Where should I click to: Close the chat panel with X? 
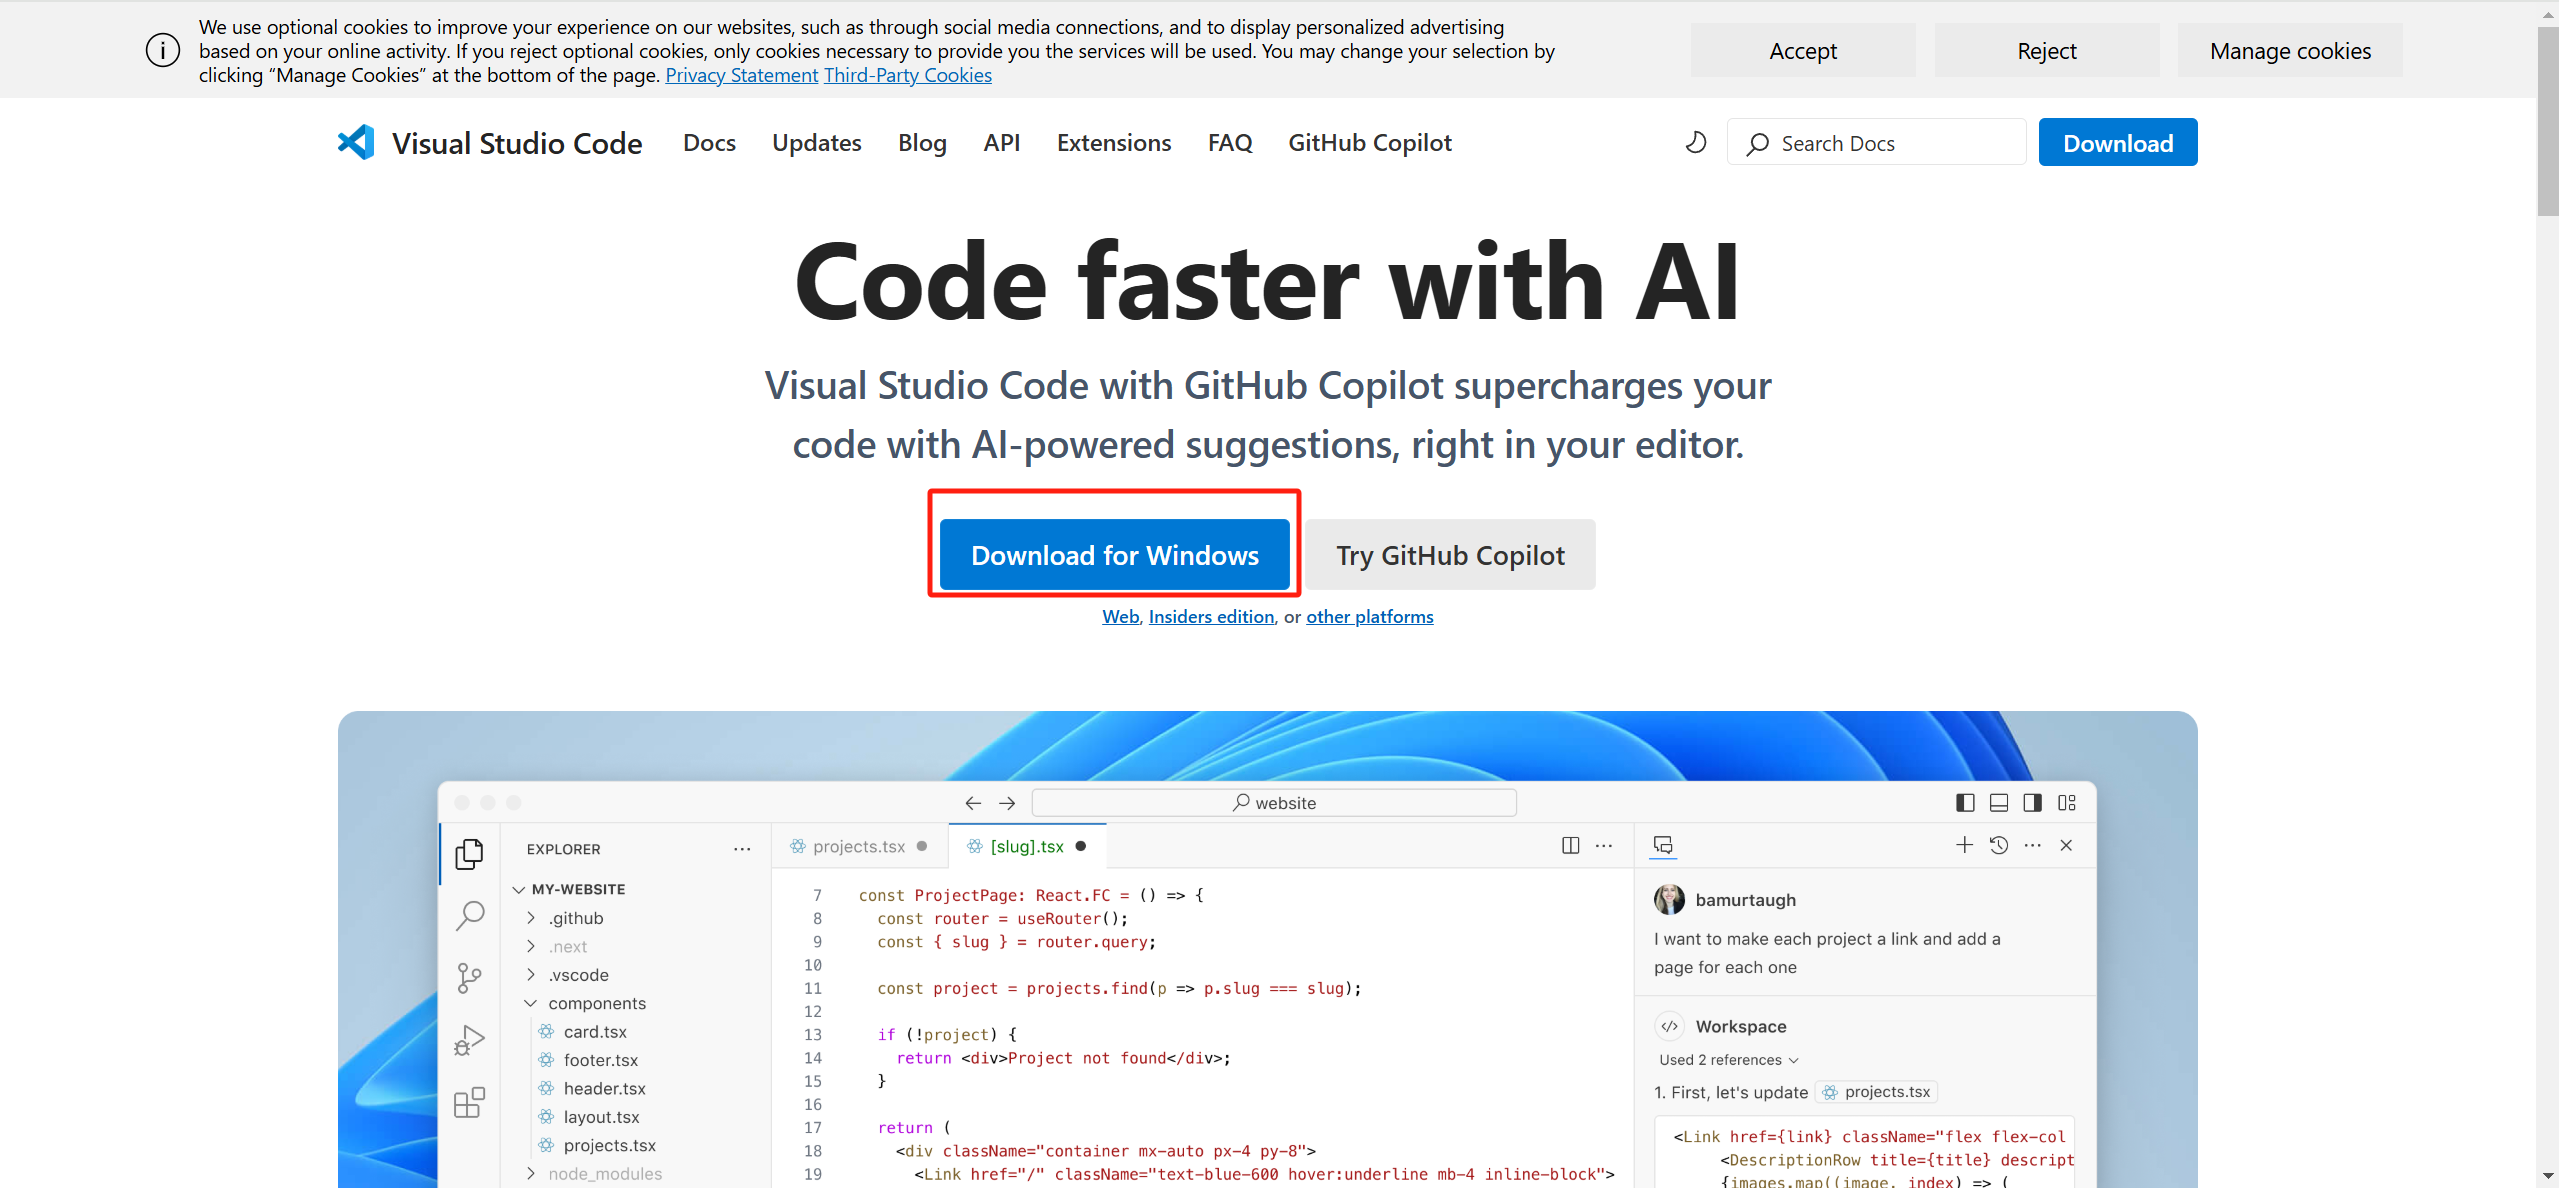point(2066,845)
